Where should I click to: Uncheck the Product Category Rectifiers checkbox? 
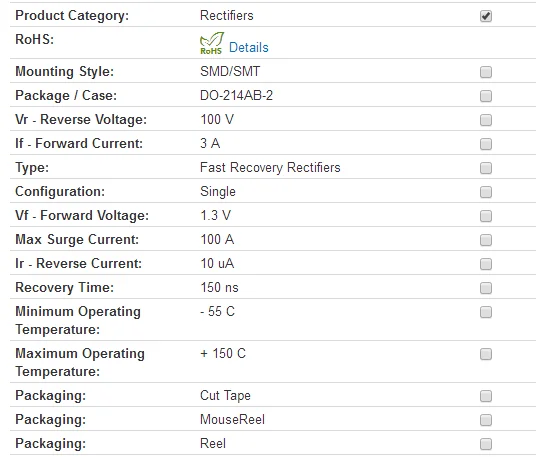click(486, 16)
